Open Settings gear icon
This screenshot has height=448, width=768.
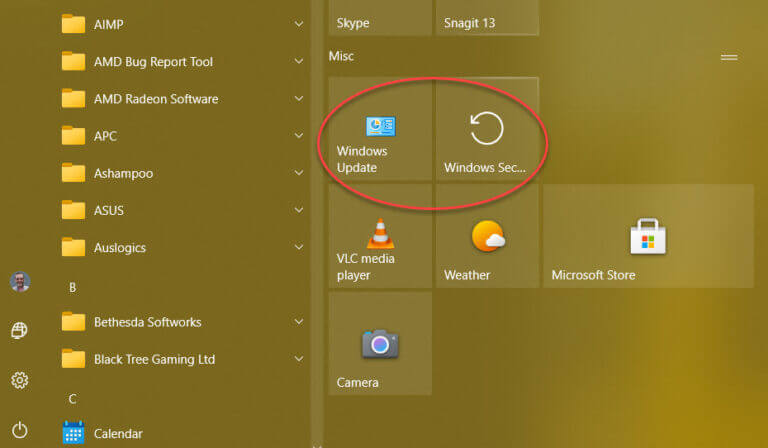[x=20, y=380]
